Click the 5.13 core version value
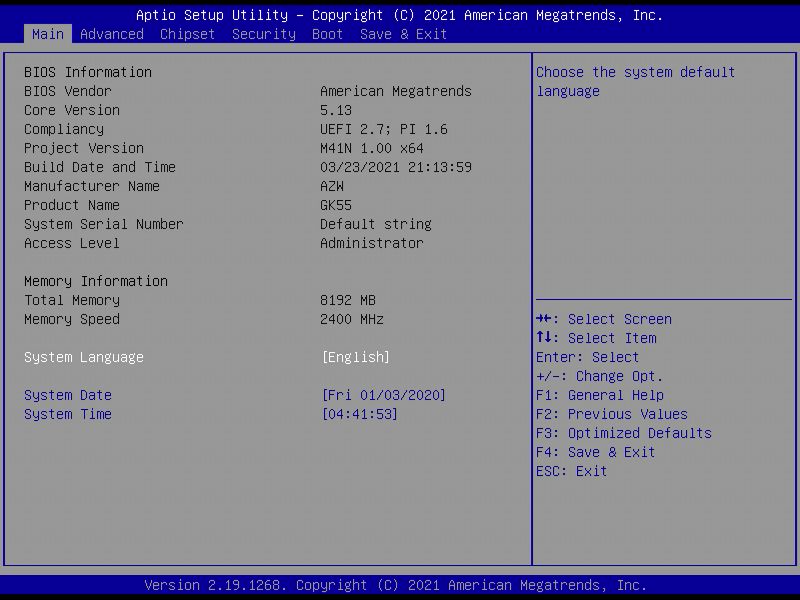This screenshot has height=600, width=800. (x=336, y=110)
